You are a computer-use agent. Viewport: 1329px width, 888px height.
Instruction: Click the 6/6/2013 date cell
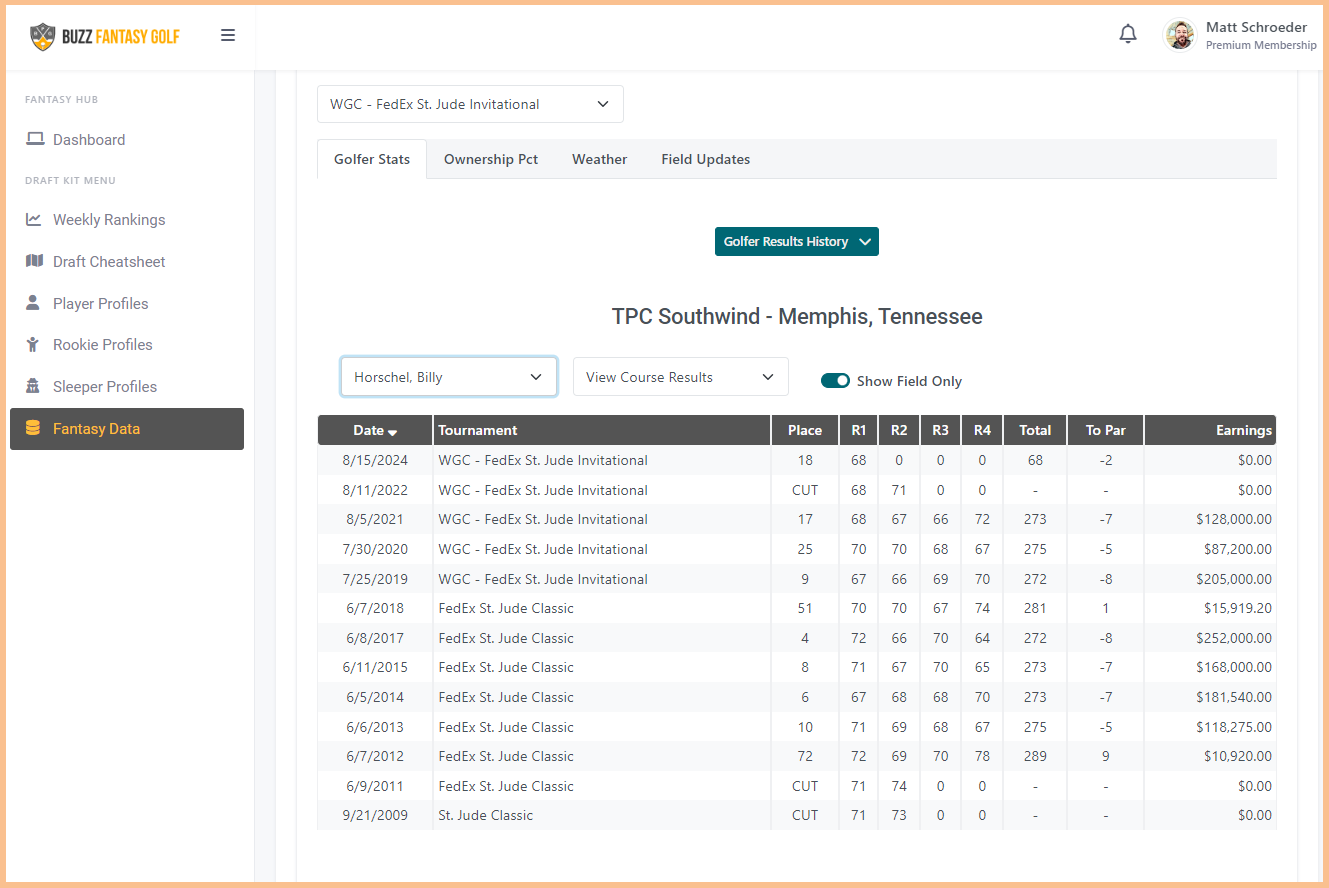coord(375,727)
